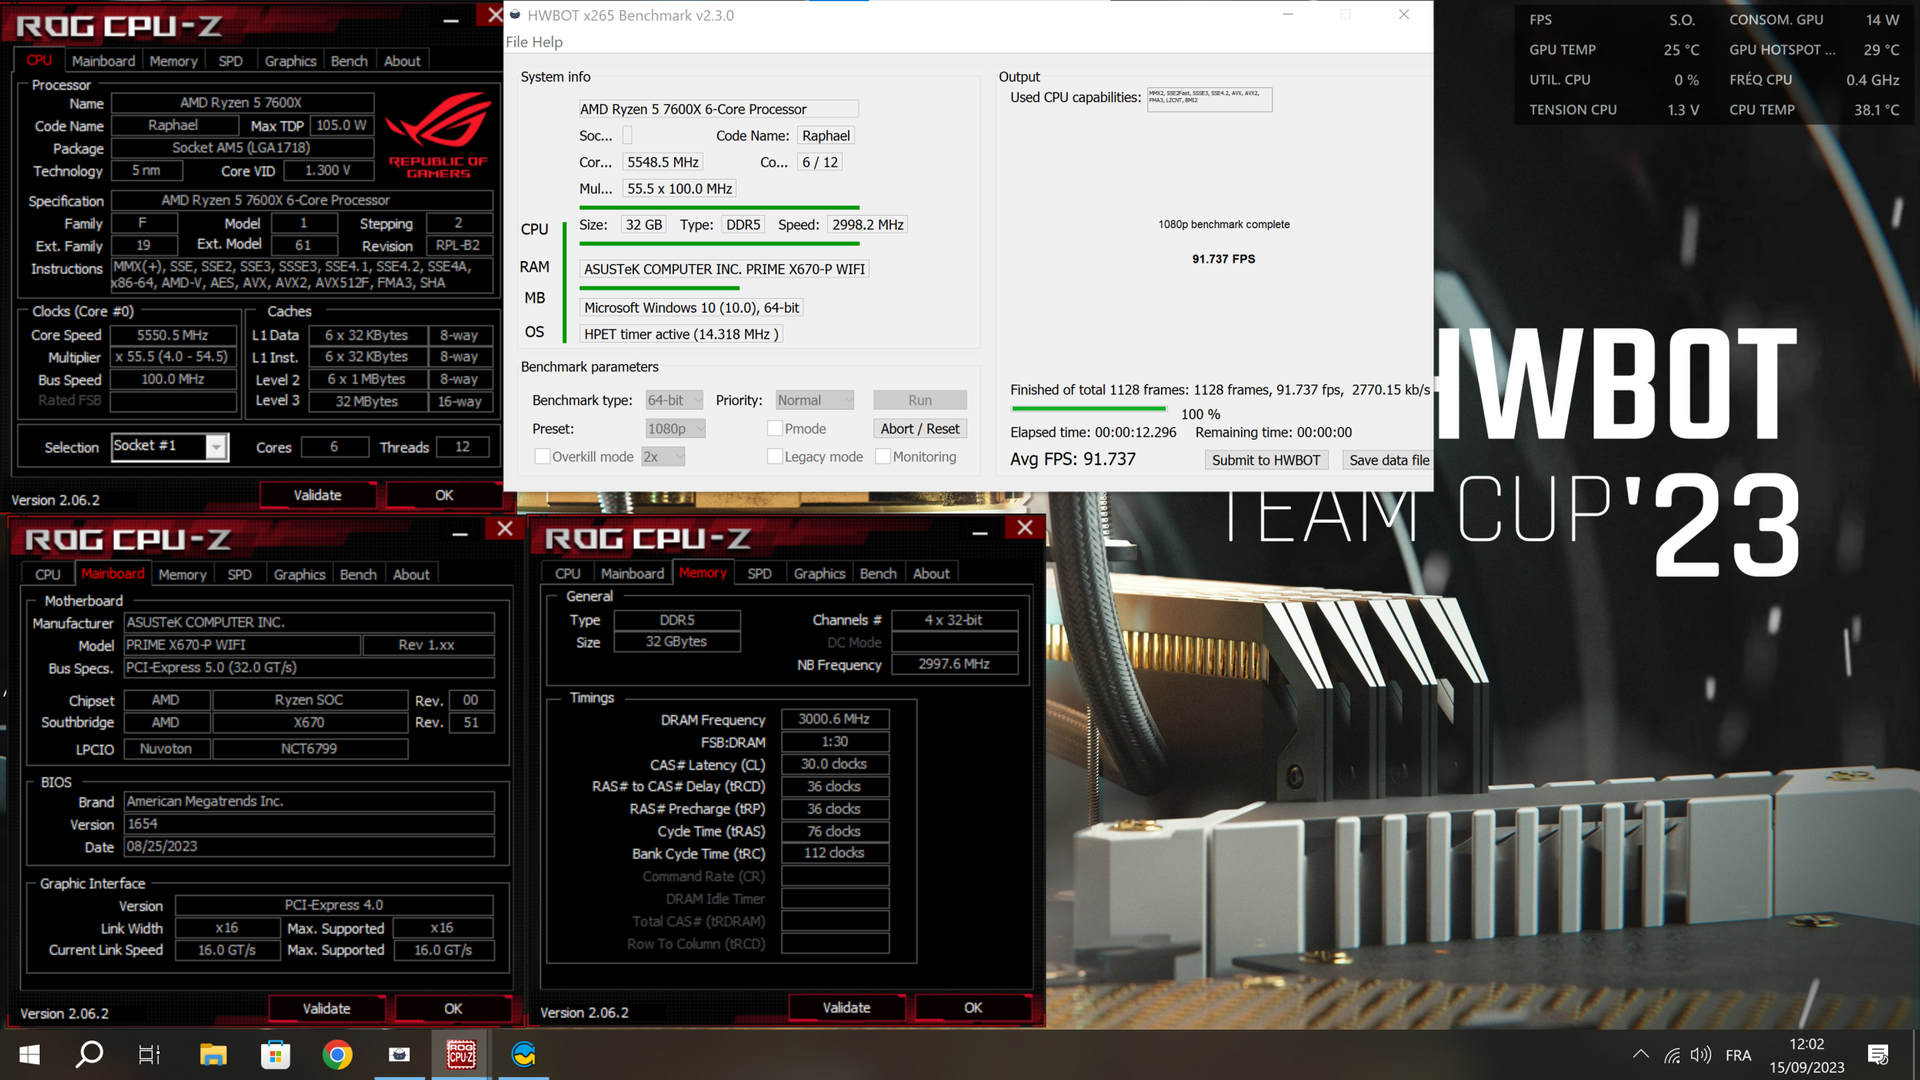Image resolution: width=1920 pixels, height=1080 pixels.
Task: Open the File menu in HWBOT
Action: [516, 42]
